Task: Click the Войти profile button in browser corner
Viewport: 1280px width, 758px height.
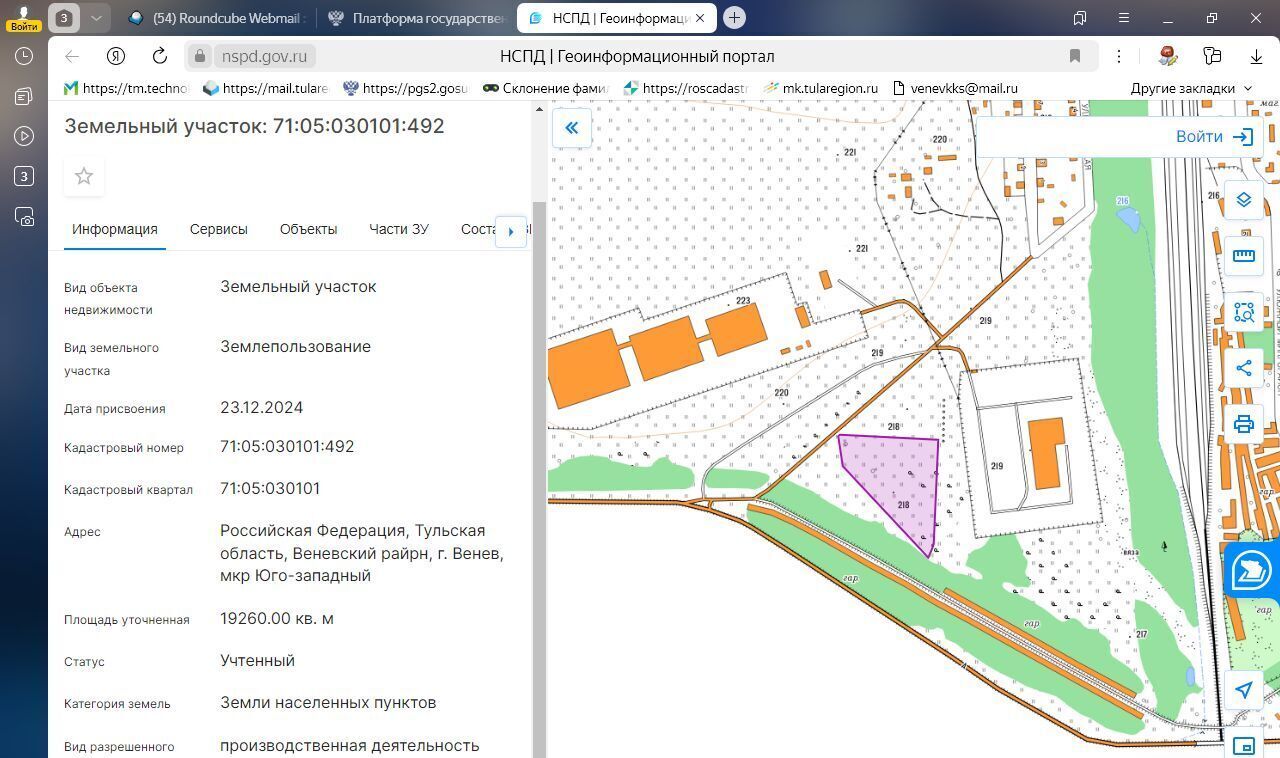Action: tap(24, 17)
